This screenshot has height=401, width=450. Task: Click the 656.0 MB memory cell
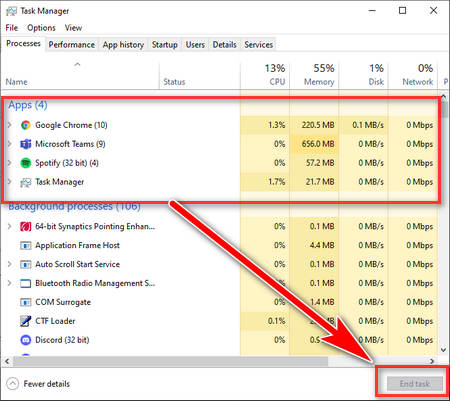pos(314,144)
